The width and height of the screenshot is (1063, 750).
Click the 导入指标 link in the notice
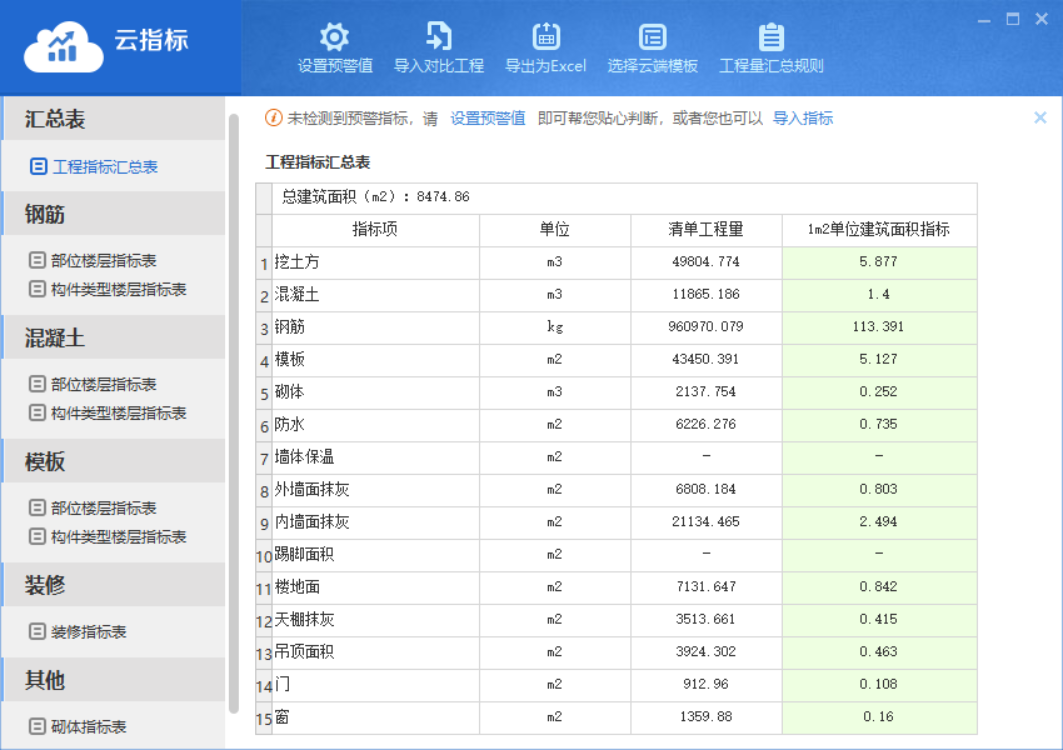click(803, 119)
